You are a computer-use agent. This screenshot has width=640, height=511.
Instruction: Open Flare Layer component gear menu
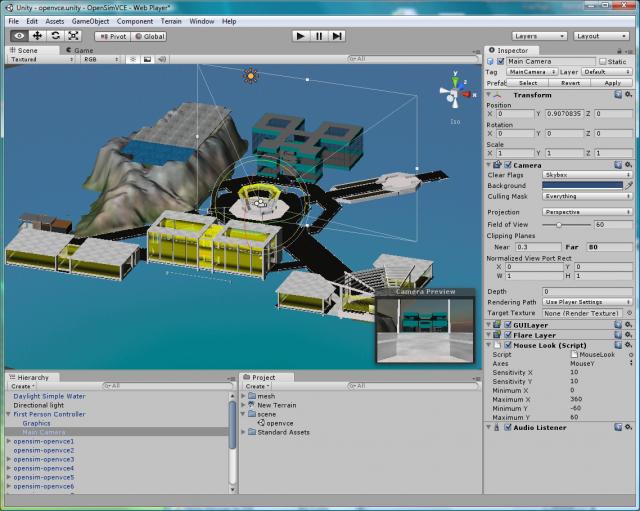pyautogui.click(x=629, y=335)
